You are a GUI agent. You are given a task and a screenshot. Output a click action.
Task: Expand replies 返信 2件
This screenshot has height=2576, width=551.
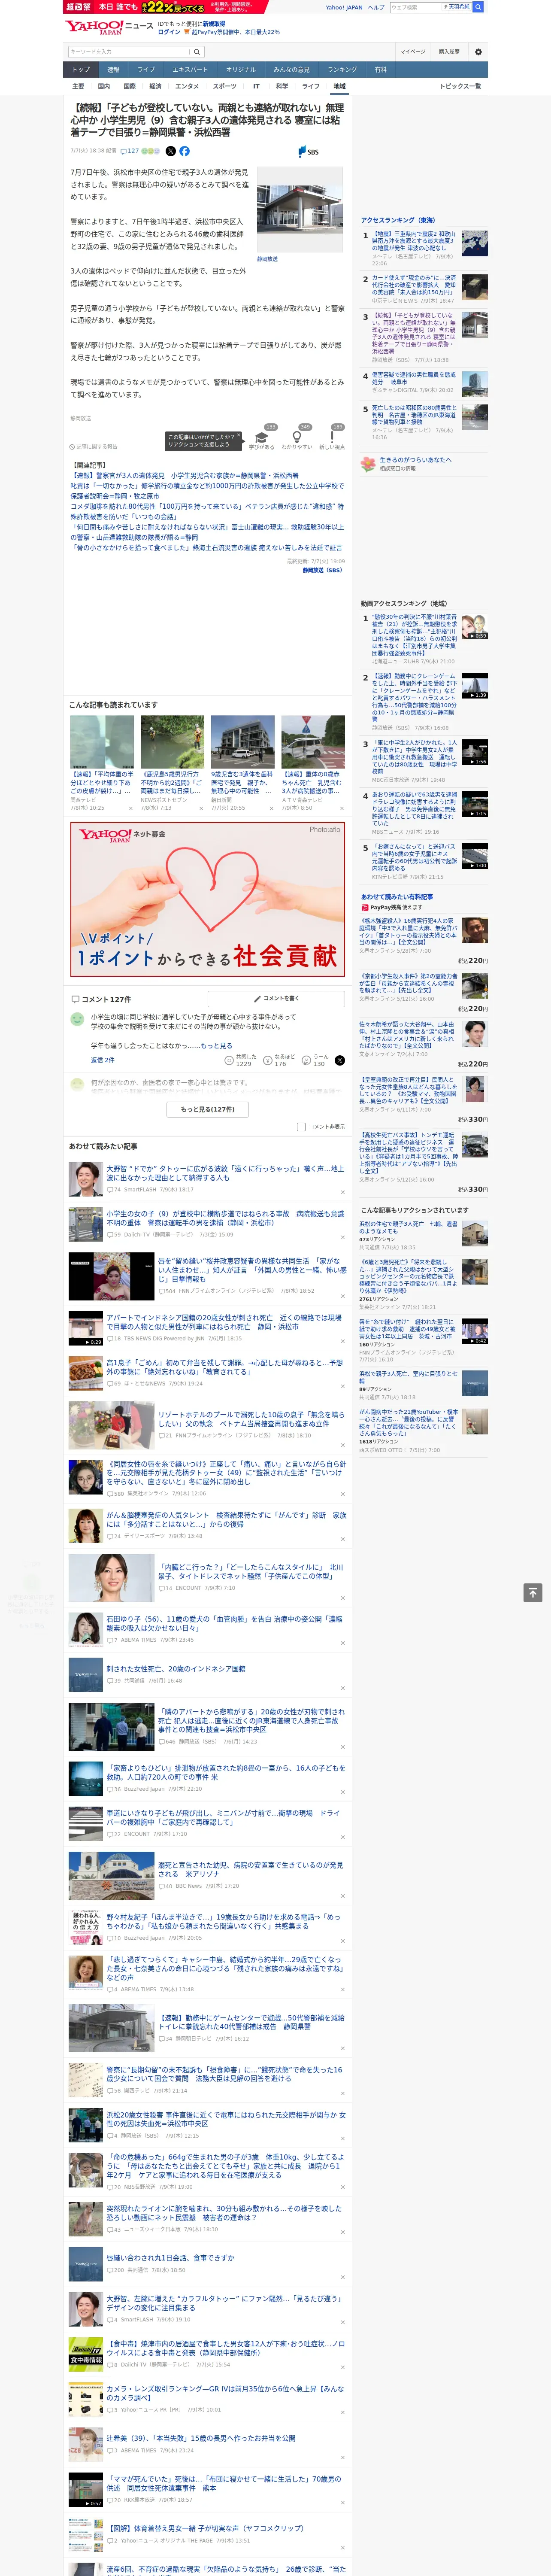103,1060
